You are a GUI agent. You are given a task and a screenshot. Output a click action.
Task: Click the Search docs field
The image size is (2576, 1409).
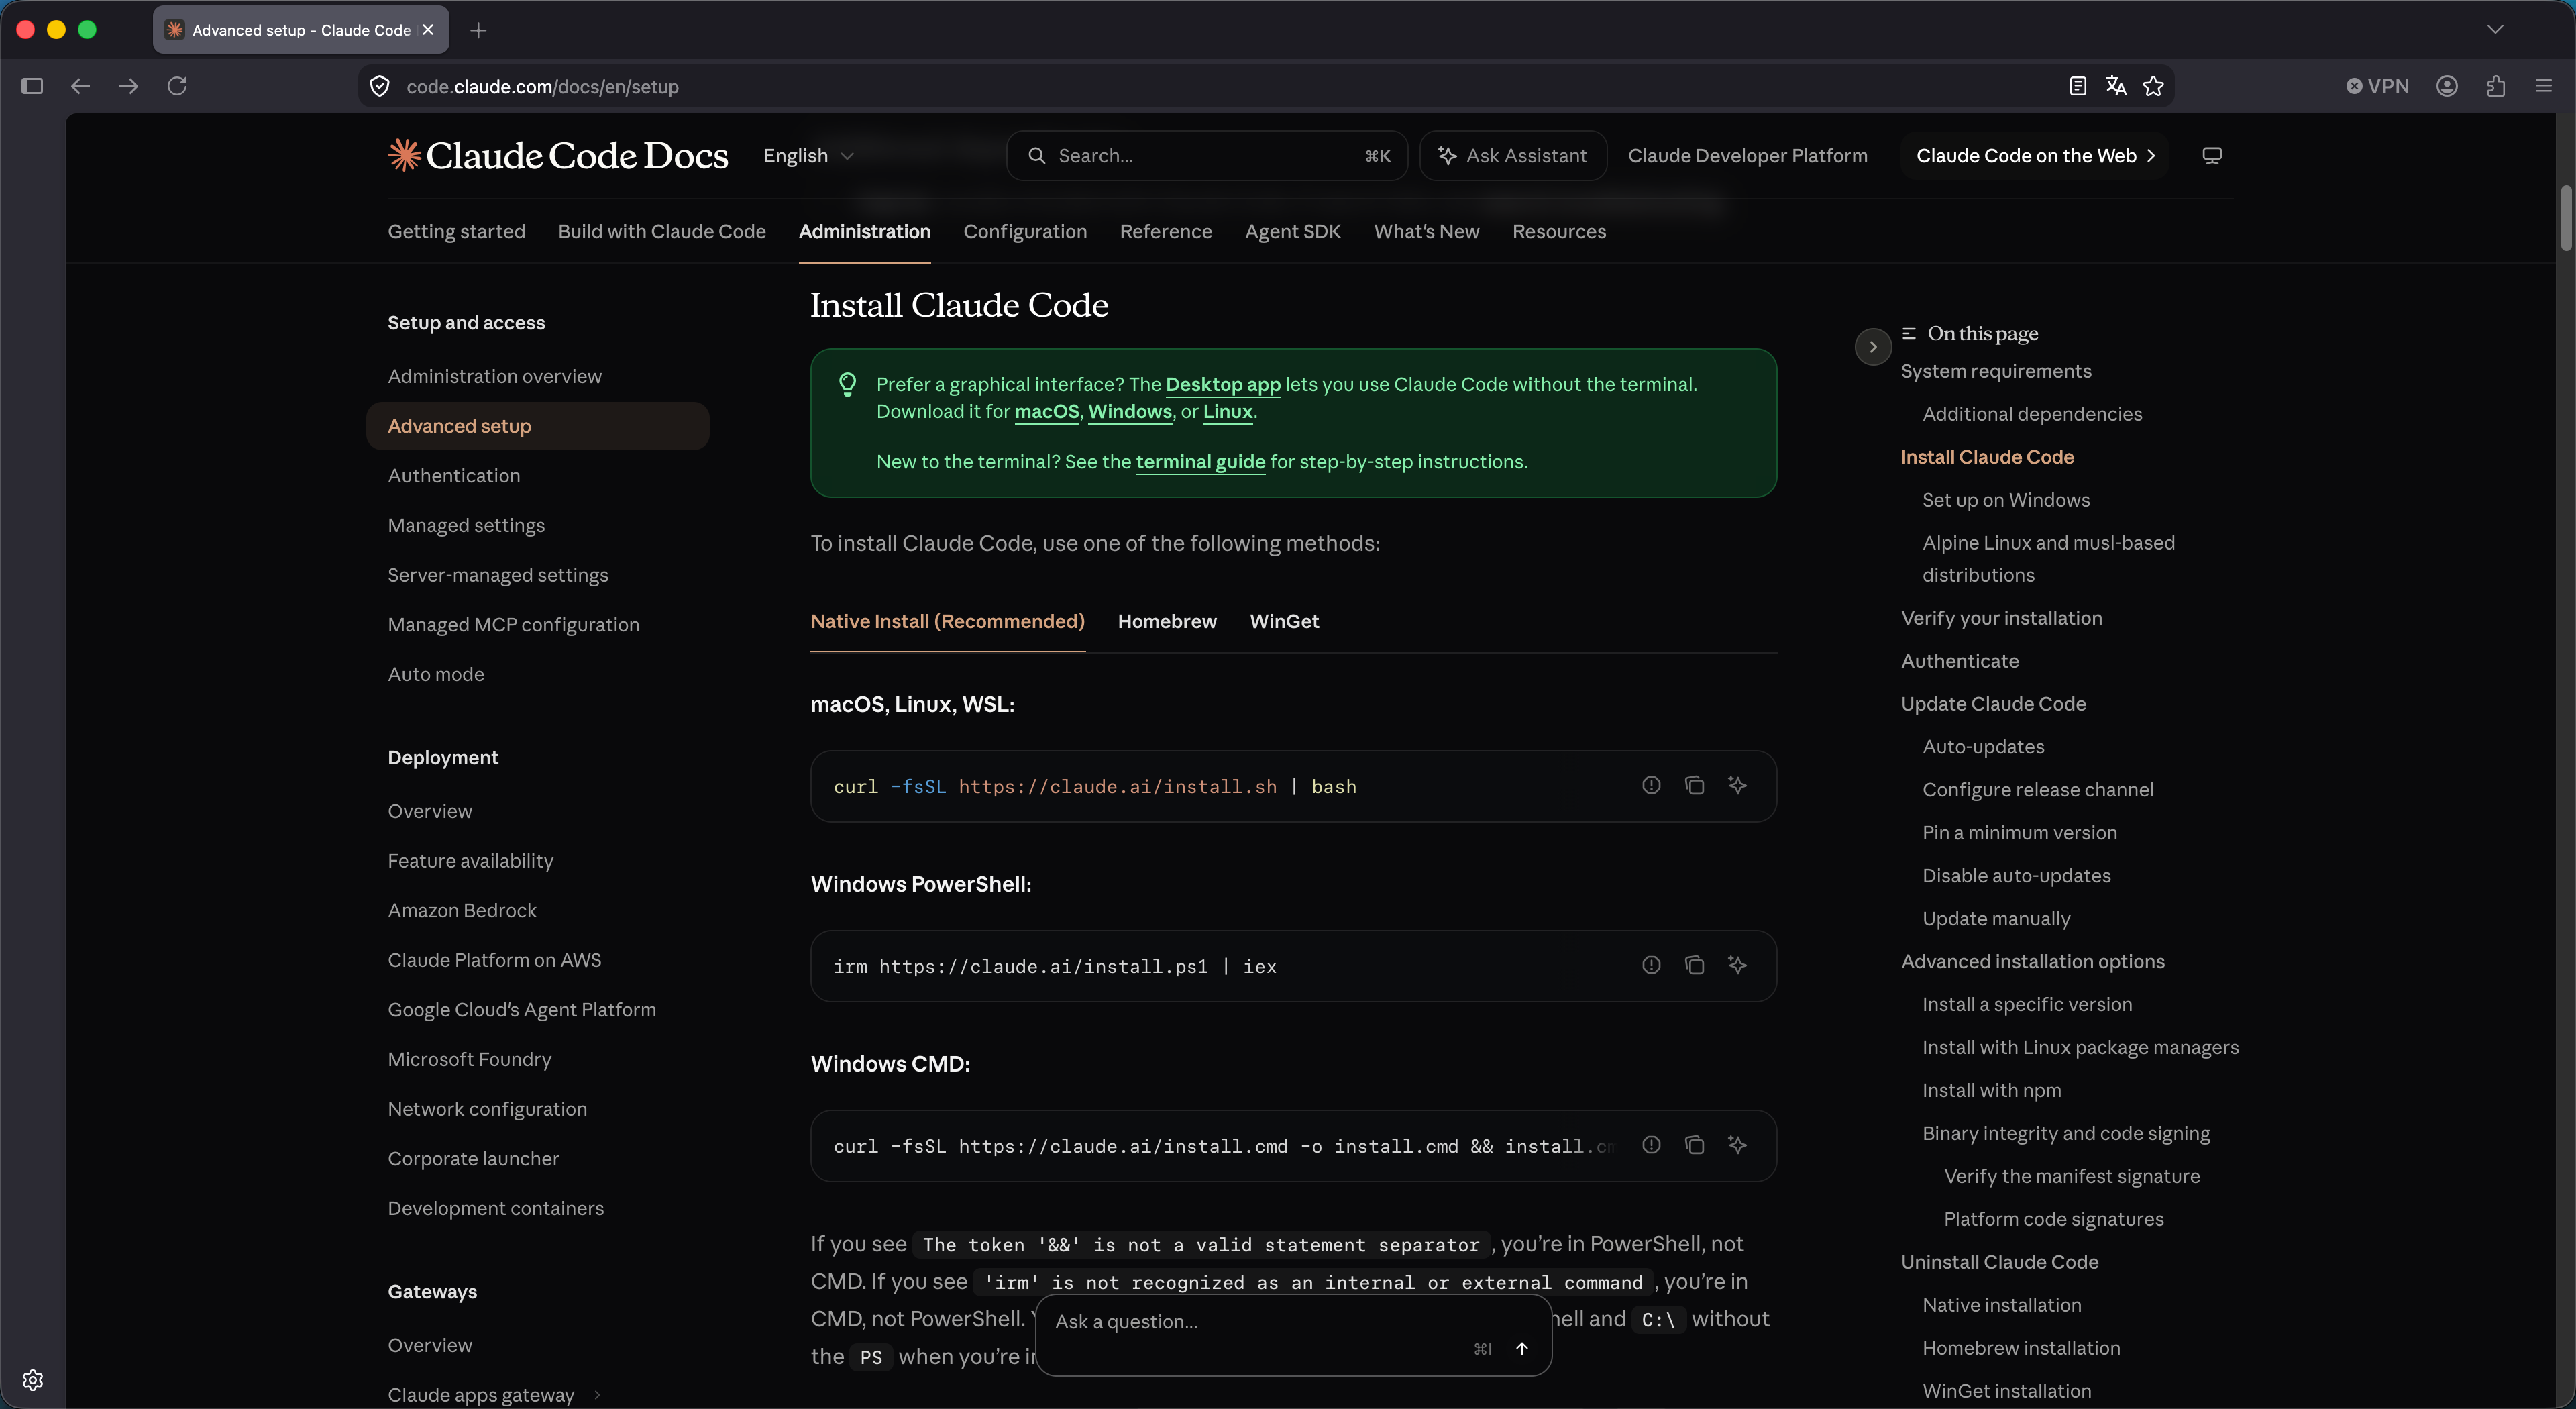click(x=1206, y=155)
